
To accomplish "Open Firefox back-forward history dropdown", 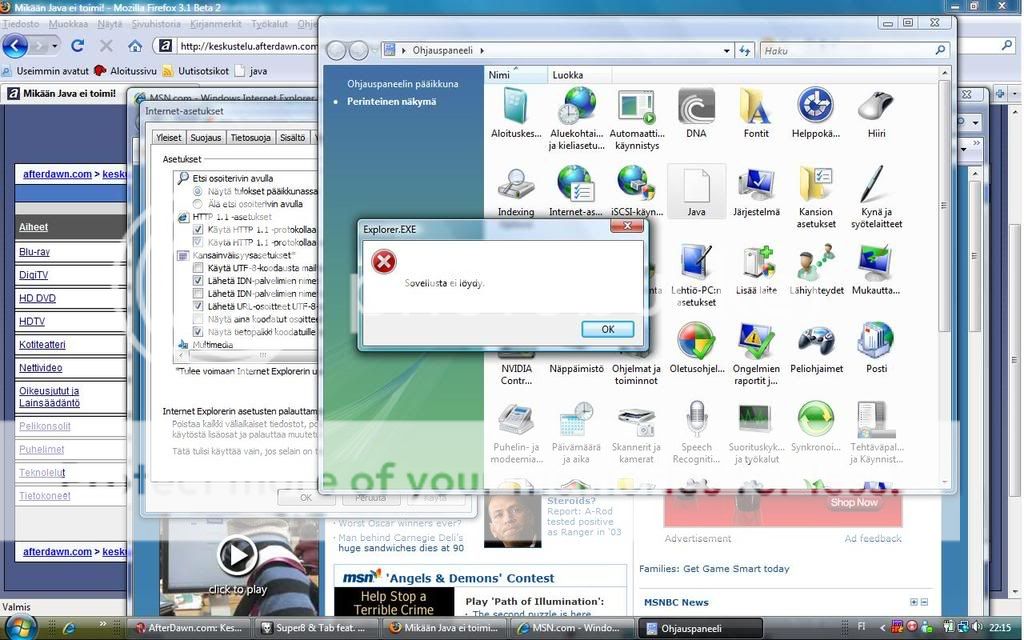I will (55, 46).
